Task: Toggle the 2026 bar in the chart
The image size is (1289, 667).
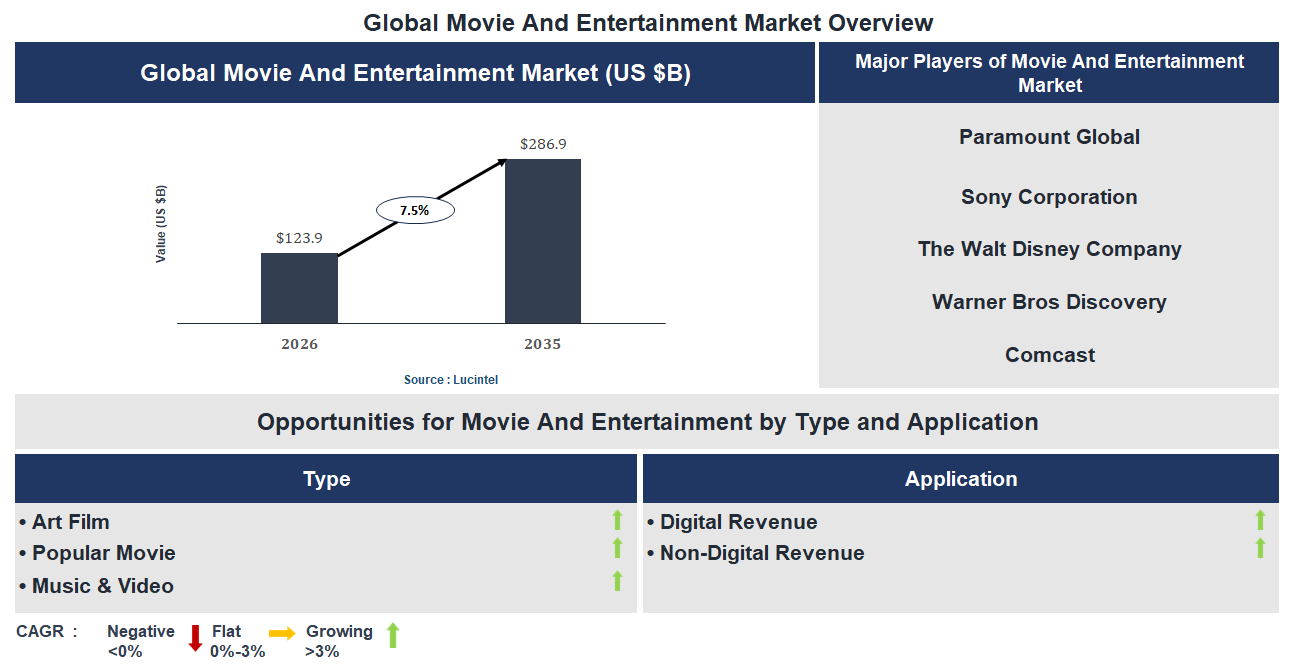Action: (x=299, y=290)
